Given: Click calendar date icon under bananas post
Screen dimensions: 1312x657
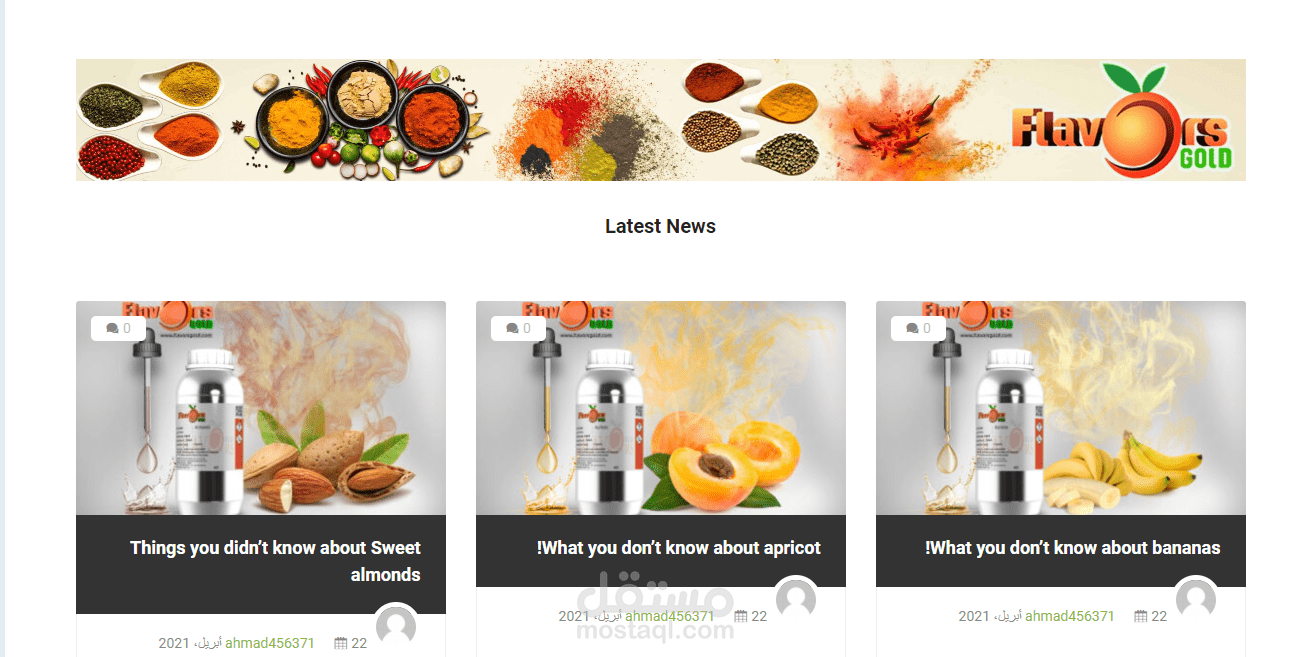Looking at the screenshot, I should (x=1141, y=616).
